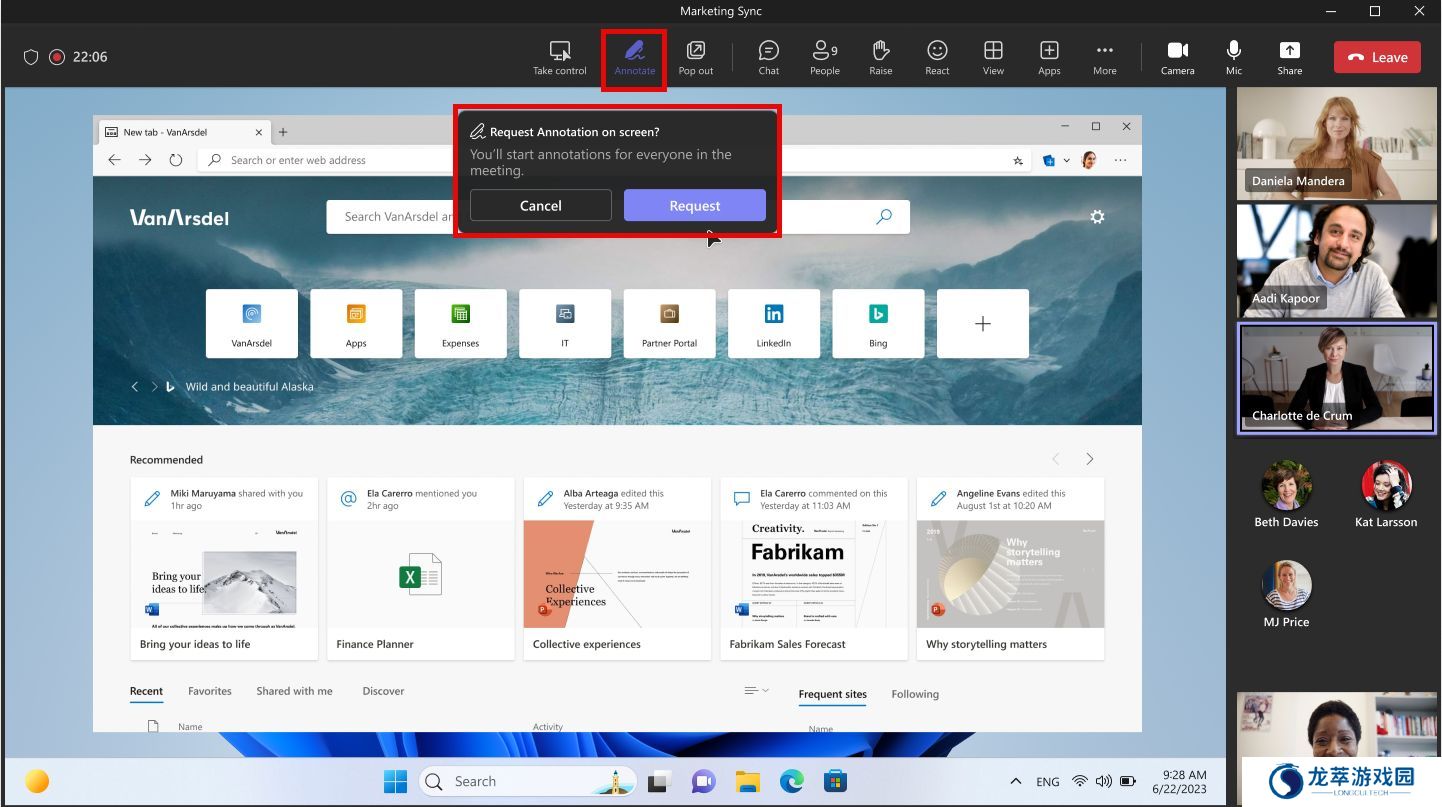Open the LinkedIn quick link tile
1442x807 pixels.
tap(774, 324)
